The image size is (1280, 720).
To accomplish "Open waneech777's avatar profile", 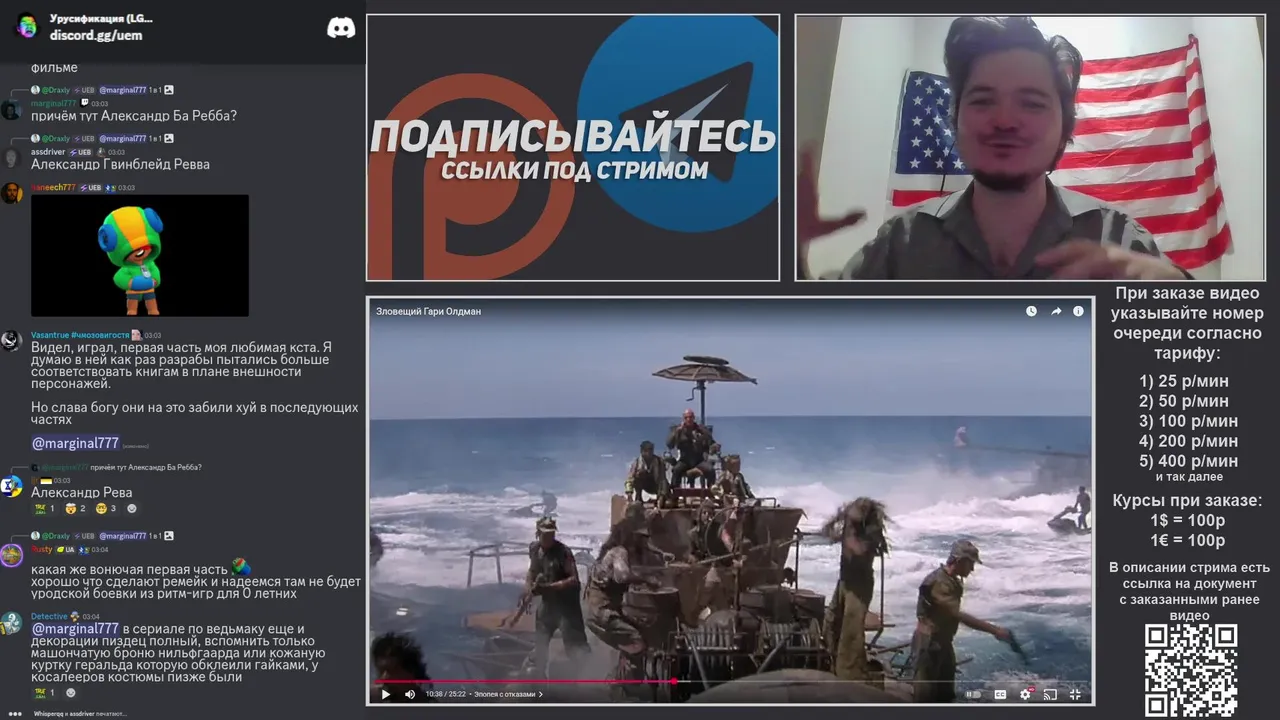I will click(x=11, y=193).
